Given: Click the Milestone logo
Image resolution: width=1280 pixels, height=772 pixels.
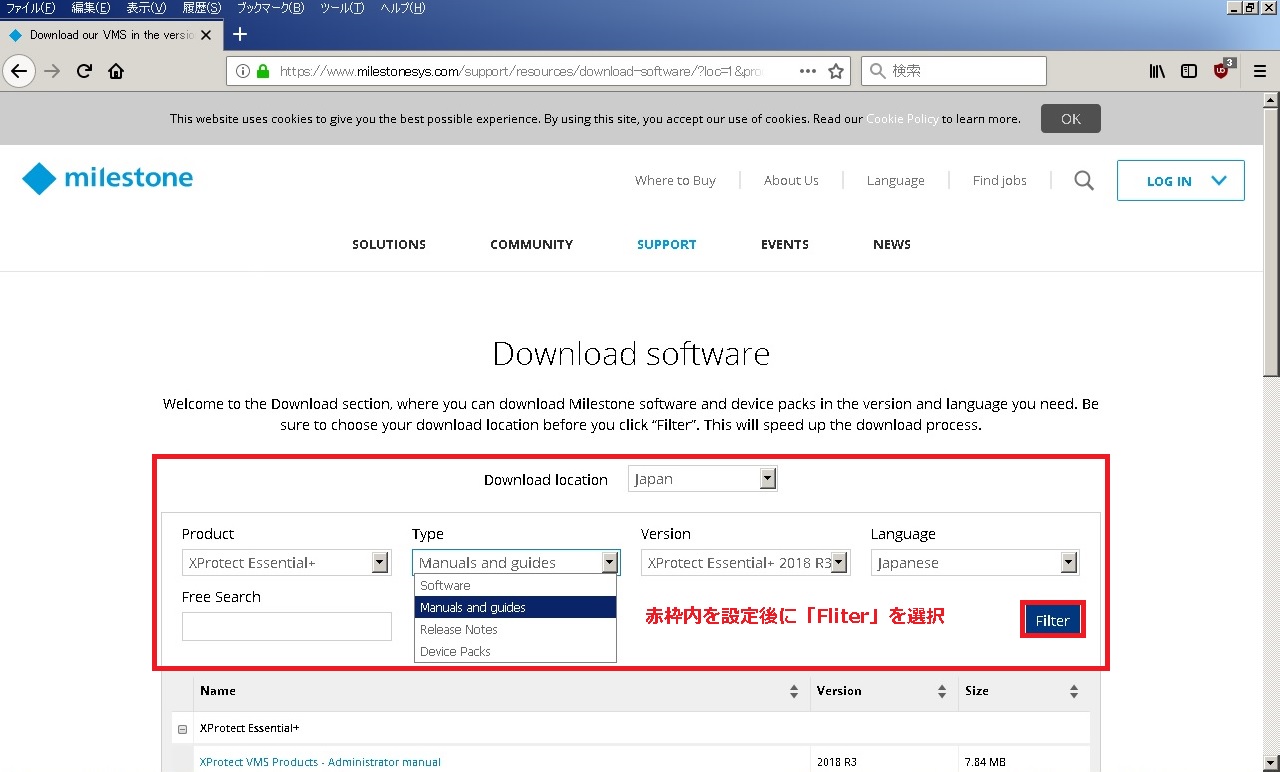Looking at the screenshot, I should [107, 179].
